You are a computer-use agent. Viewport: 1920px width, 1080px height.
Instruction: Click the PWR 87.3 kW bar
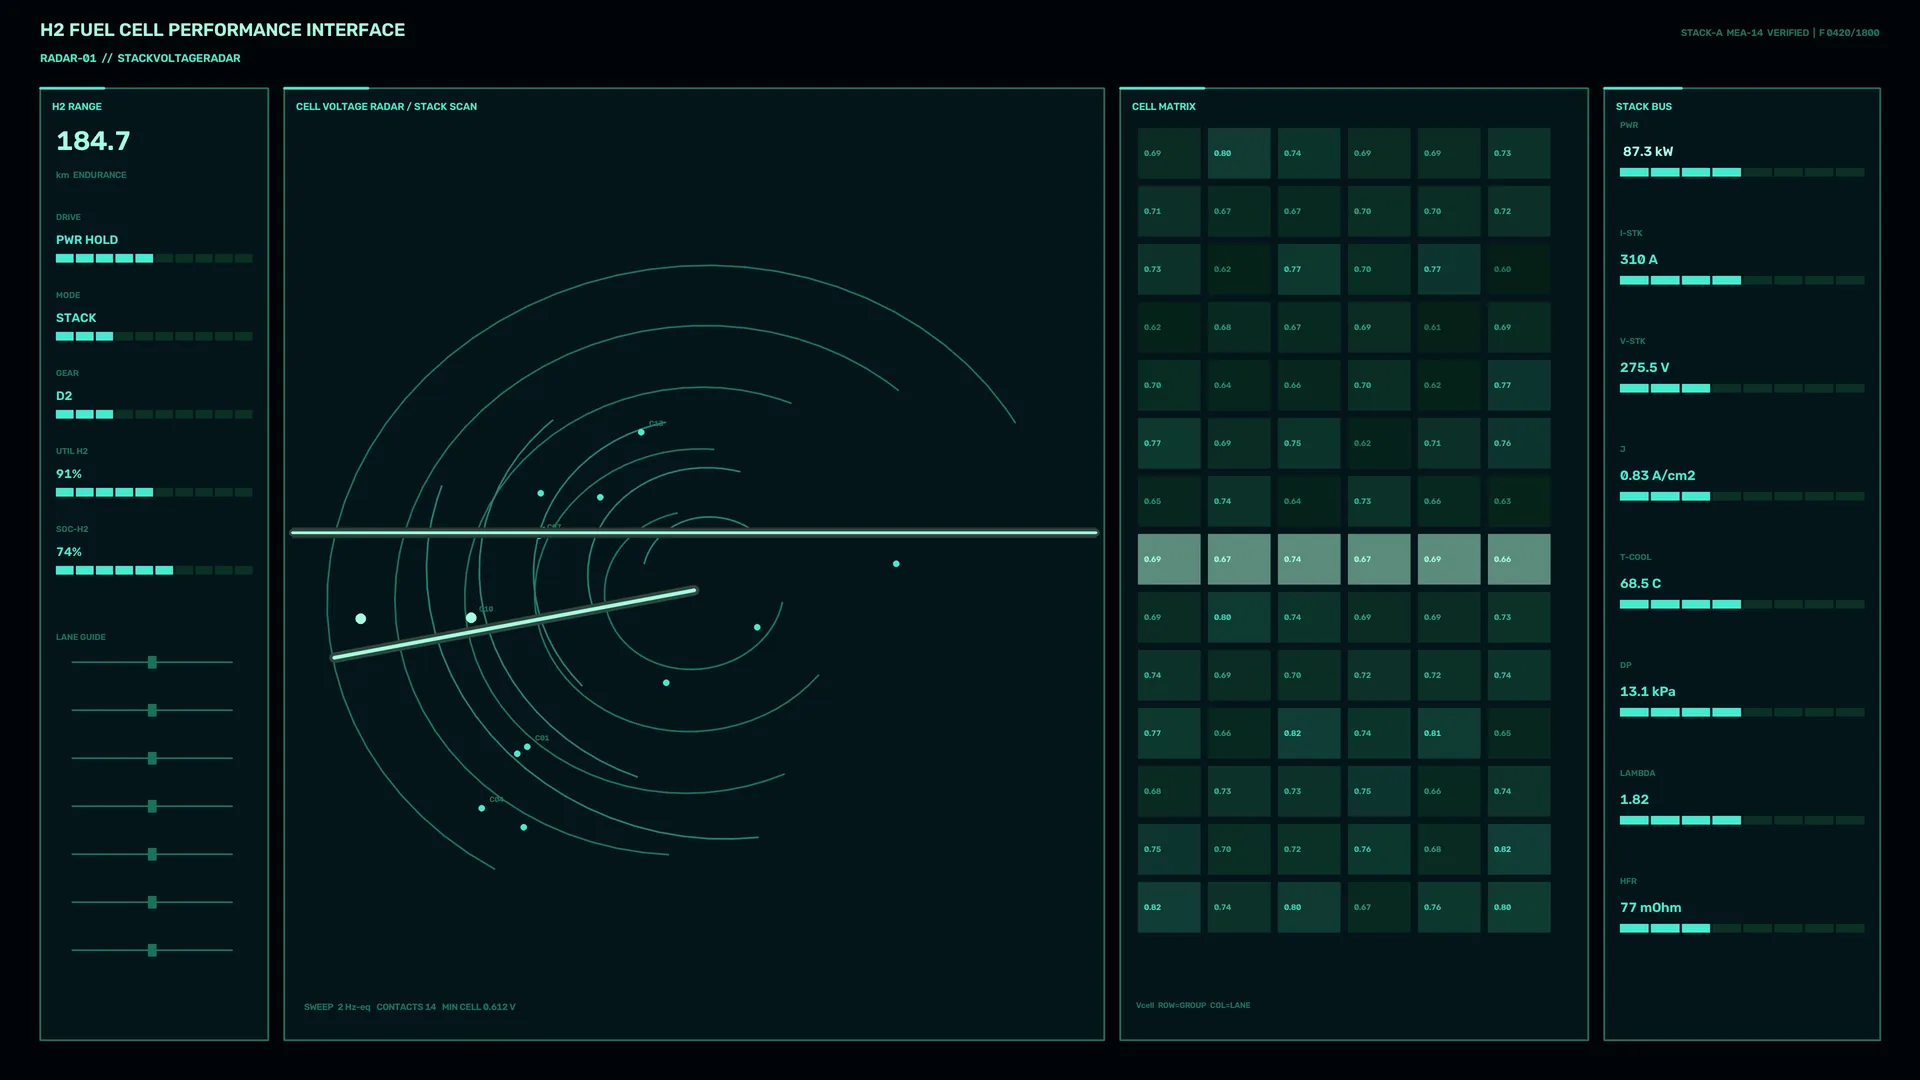(x=1742, y=172)
